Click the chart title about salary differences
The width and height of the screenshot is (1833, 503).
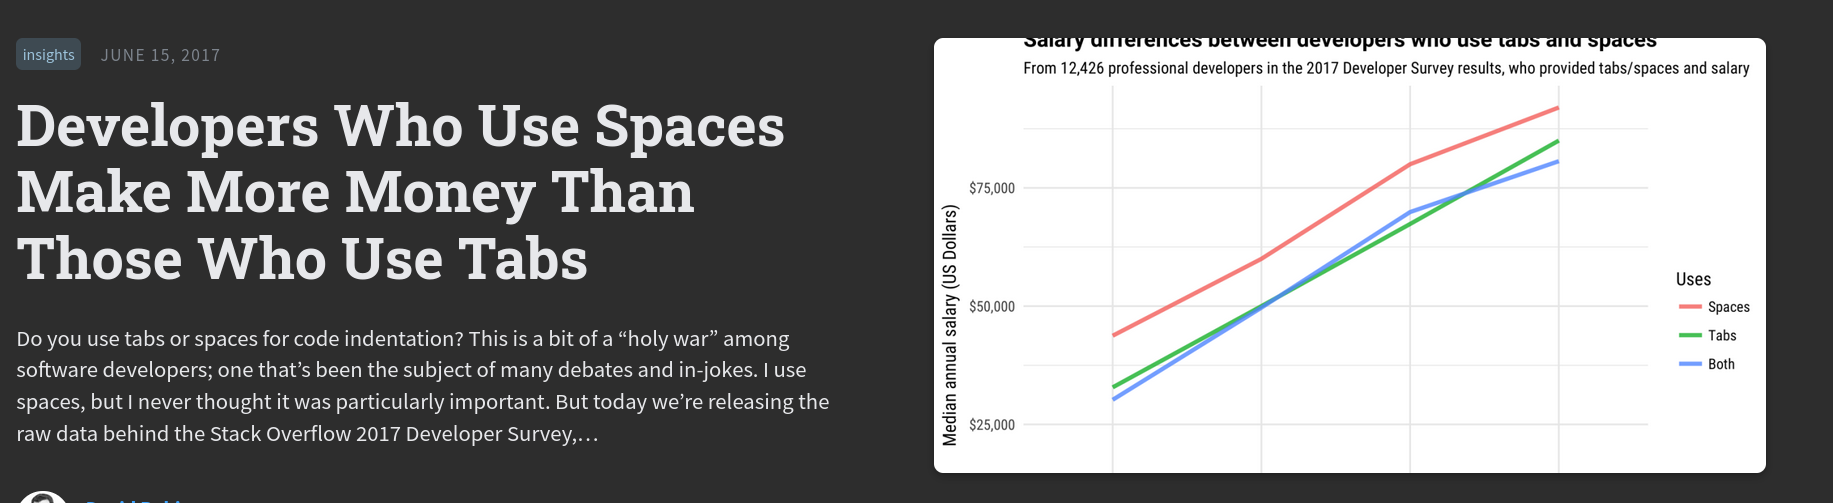pyautogui.click(x=1340, y=43)
